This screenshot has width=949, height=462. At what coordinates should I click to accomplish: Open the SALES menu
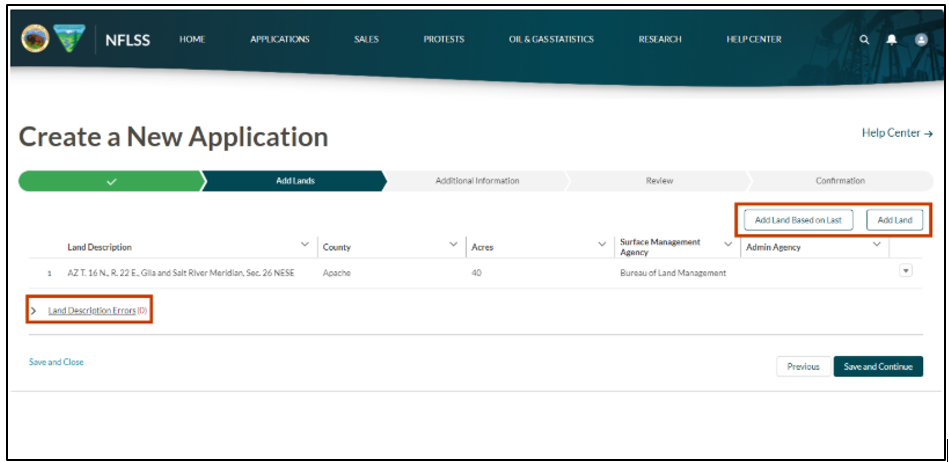366,39
